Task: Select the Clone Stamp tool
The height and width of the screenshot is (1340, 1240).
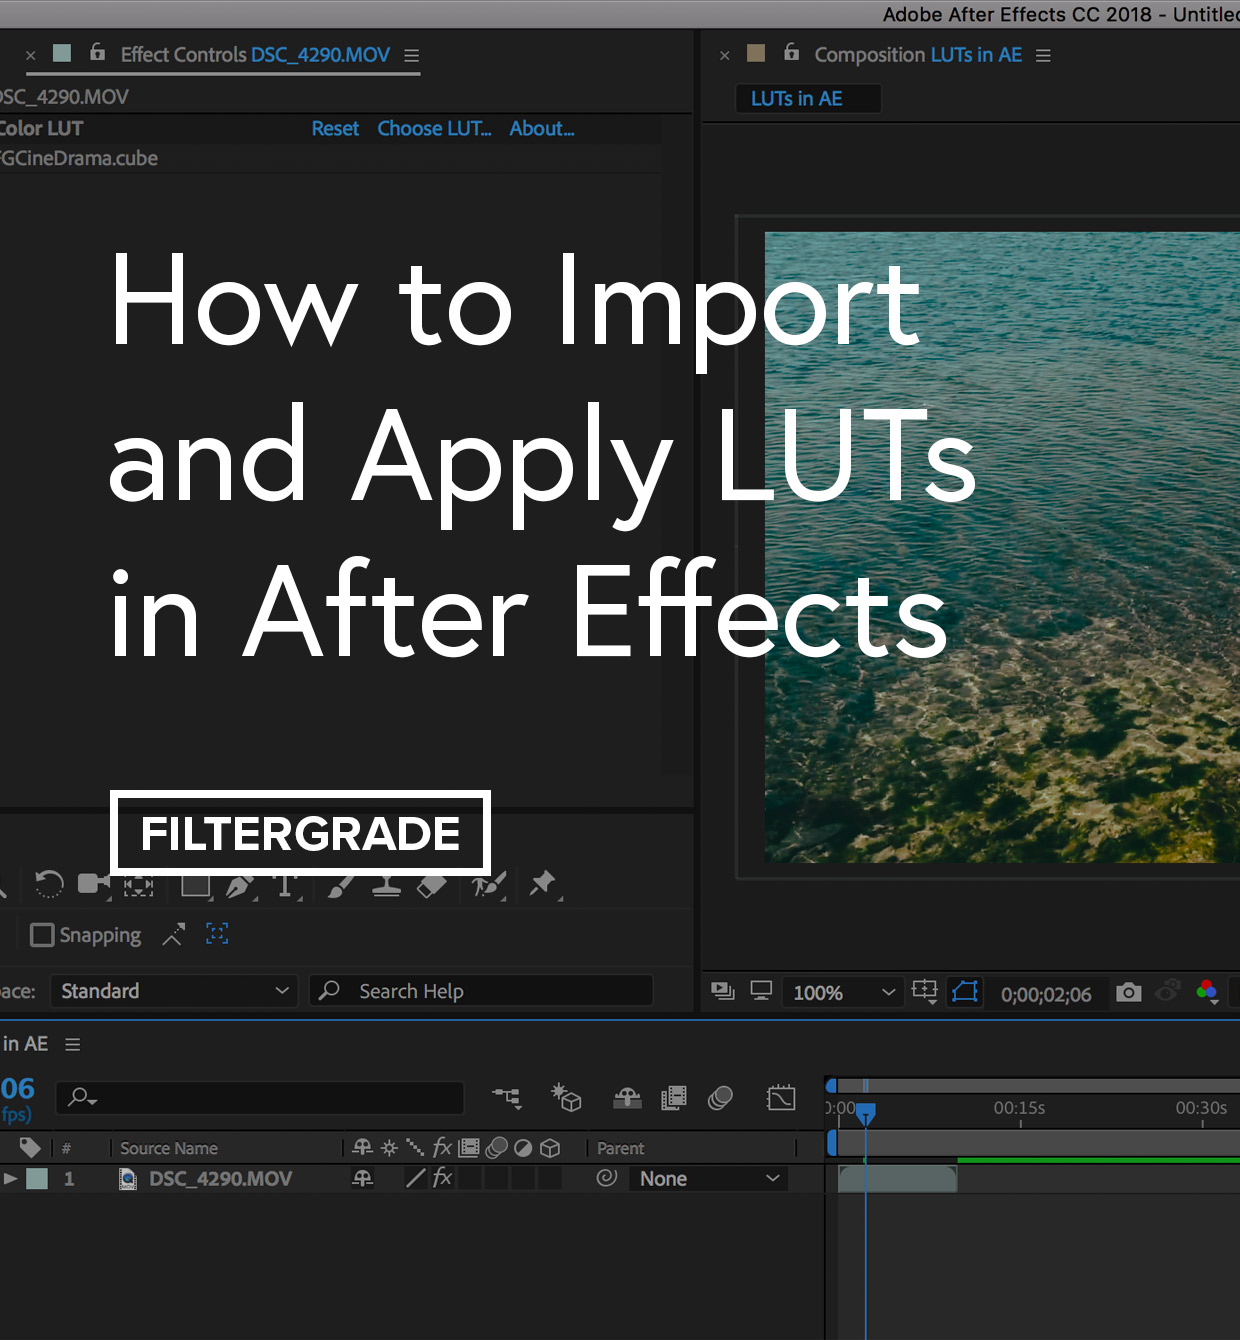Action: coord(386,885)
